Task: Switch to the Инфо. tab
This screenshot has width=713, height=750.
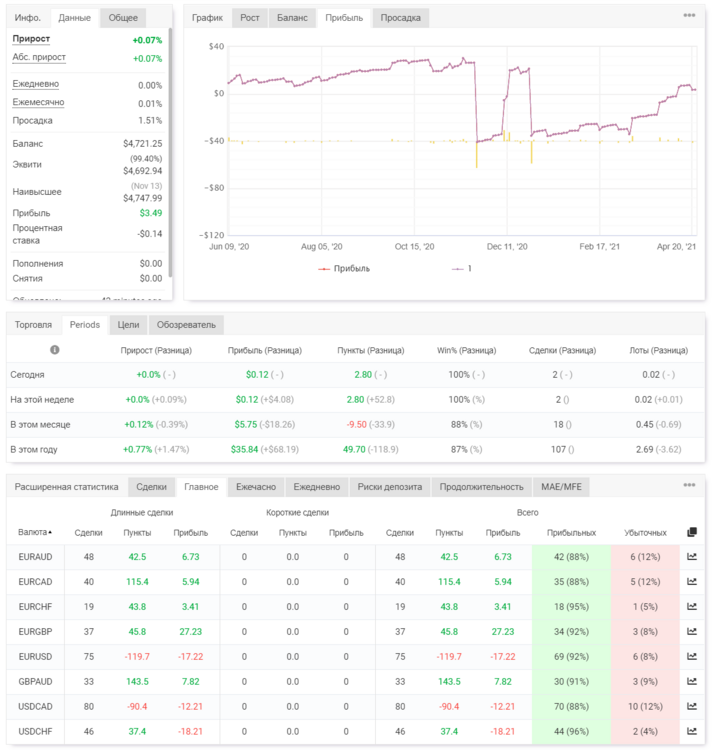Action: tap(28, 18)
